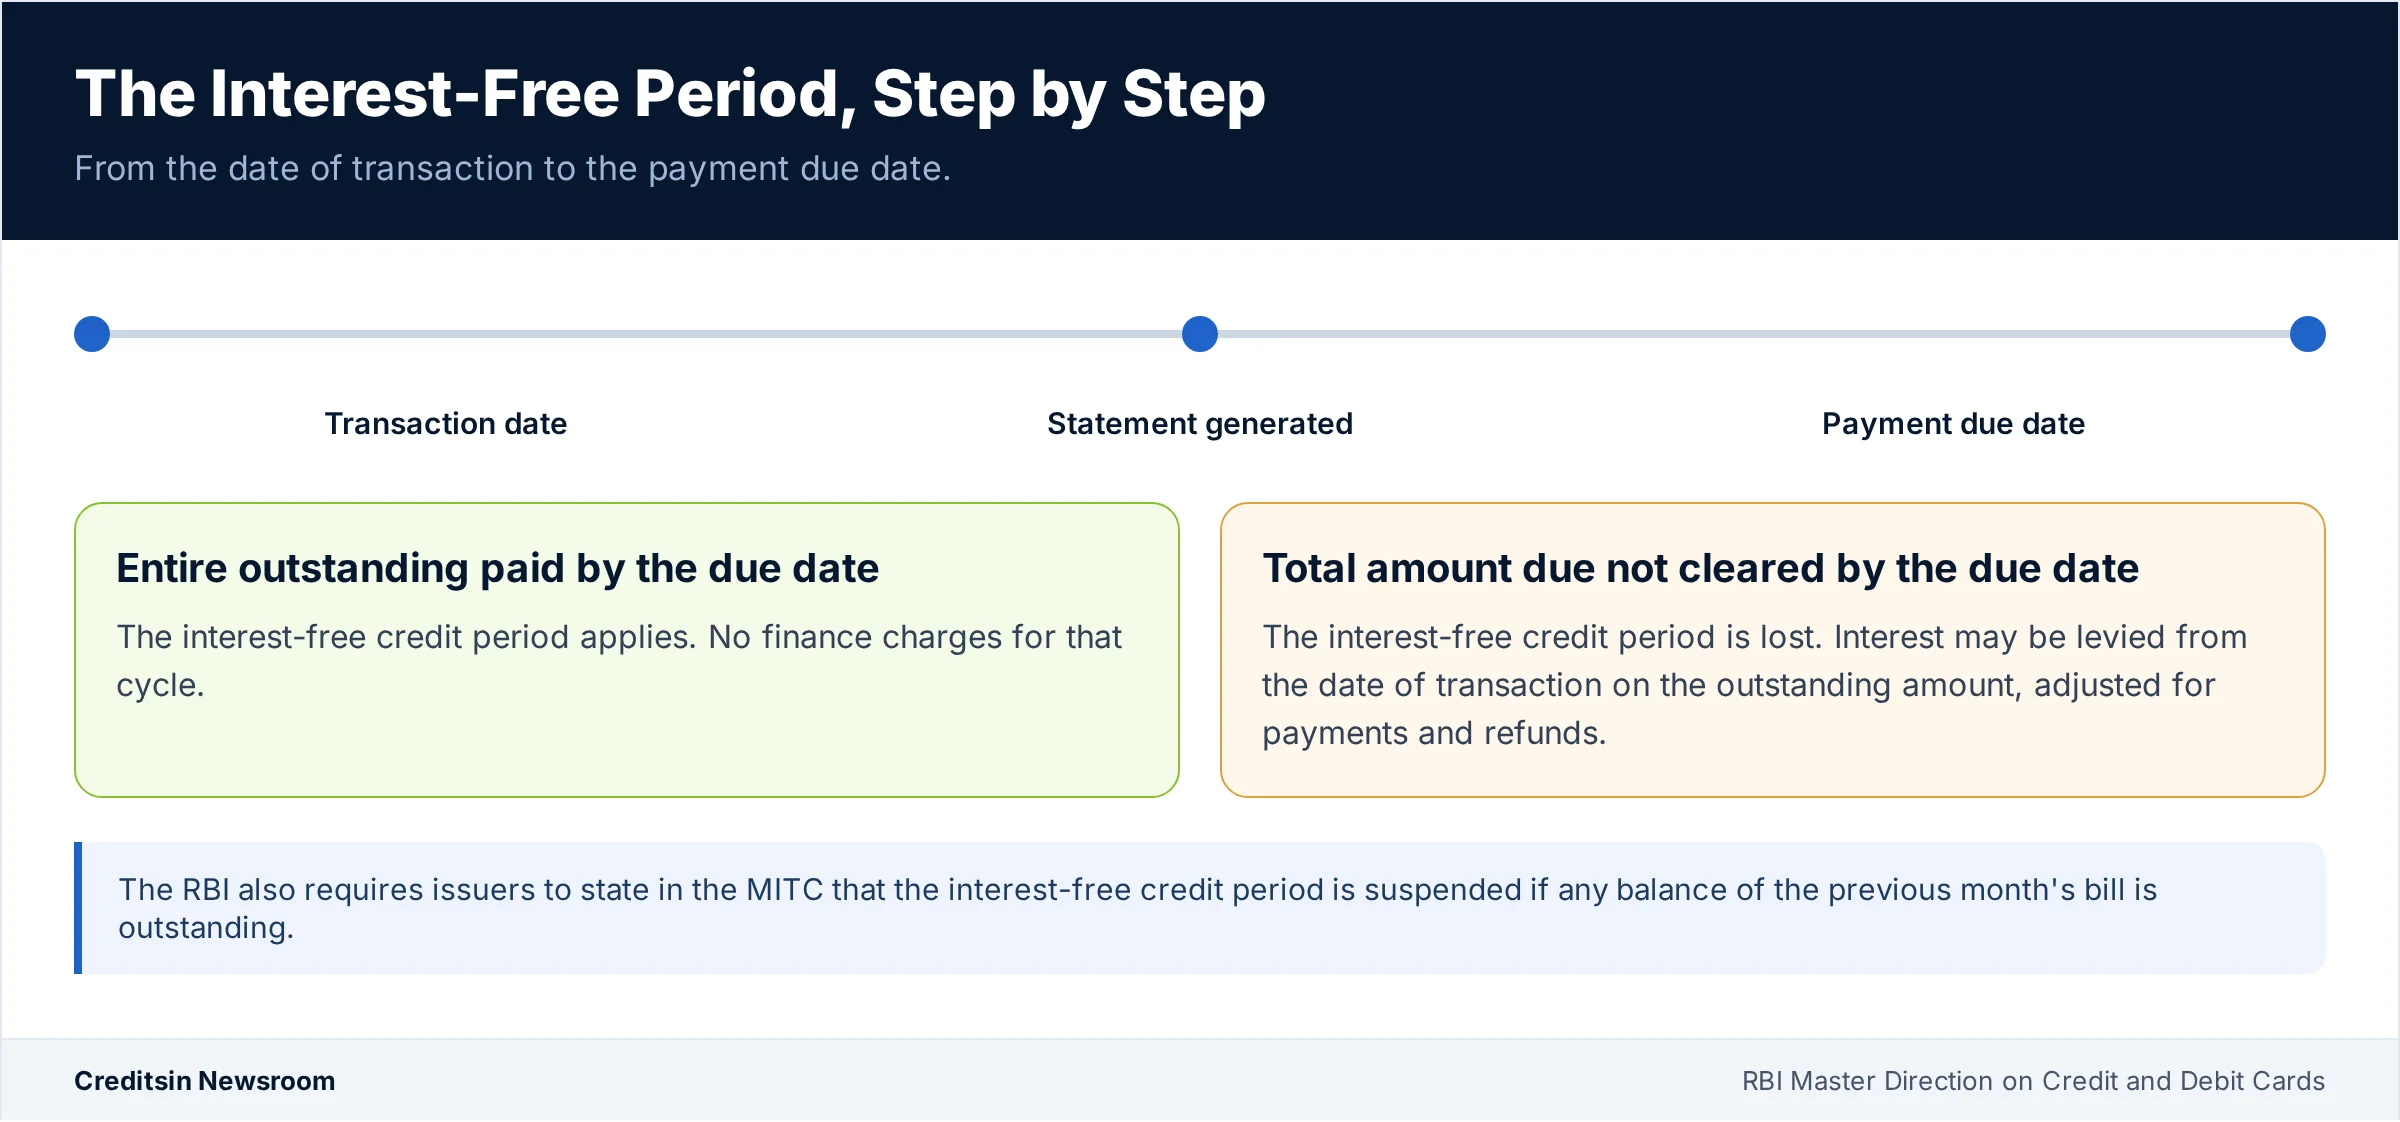Click the middle timeline dot

(1200, 334)
